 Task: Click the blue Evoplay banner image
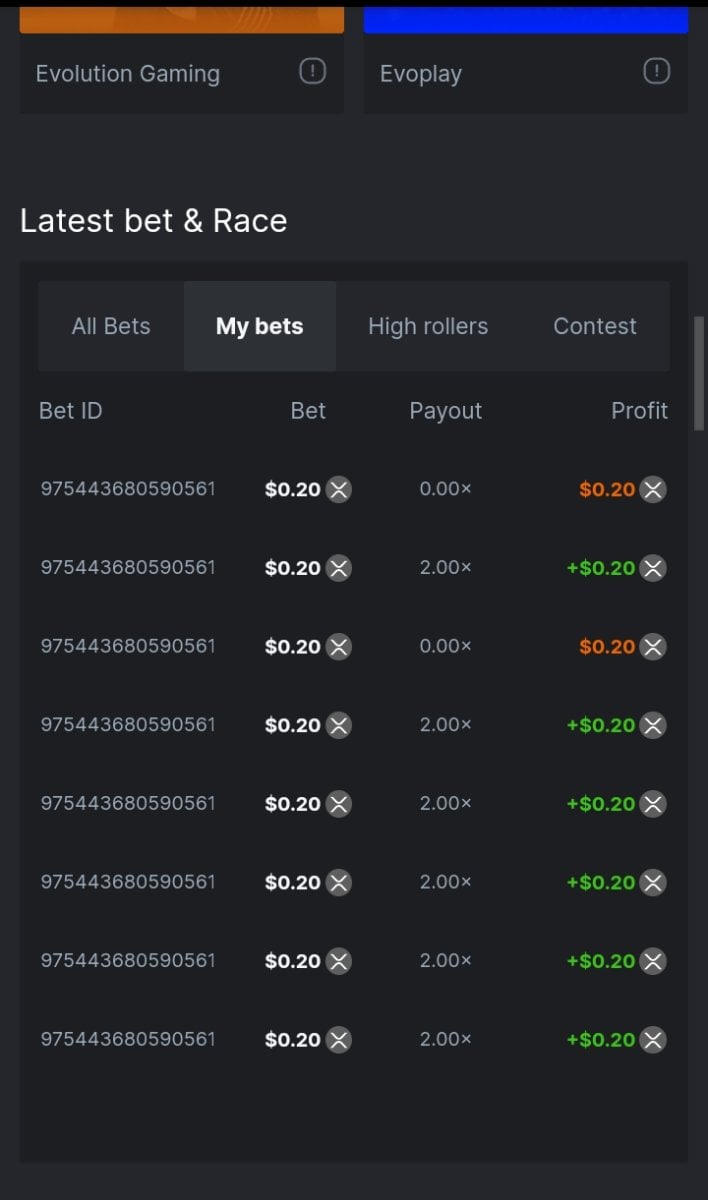tap(526, 18)
